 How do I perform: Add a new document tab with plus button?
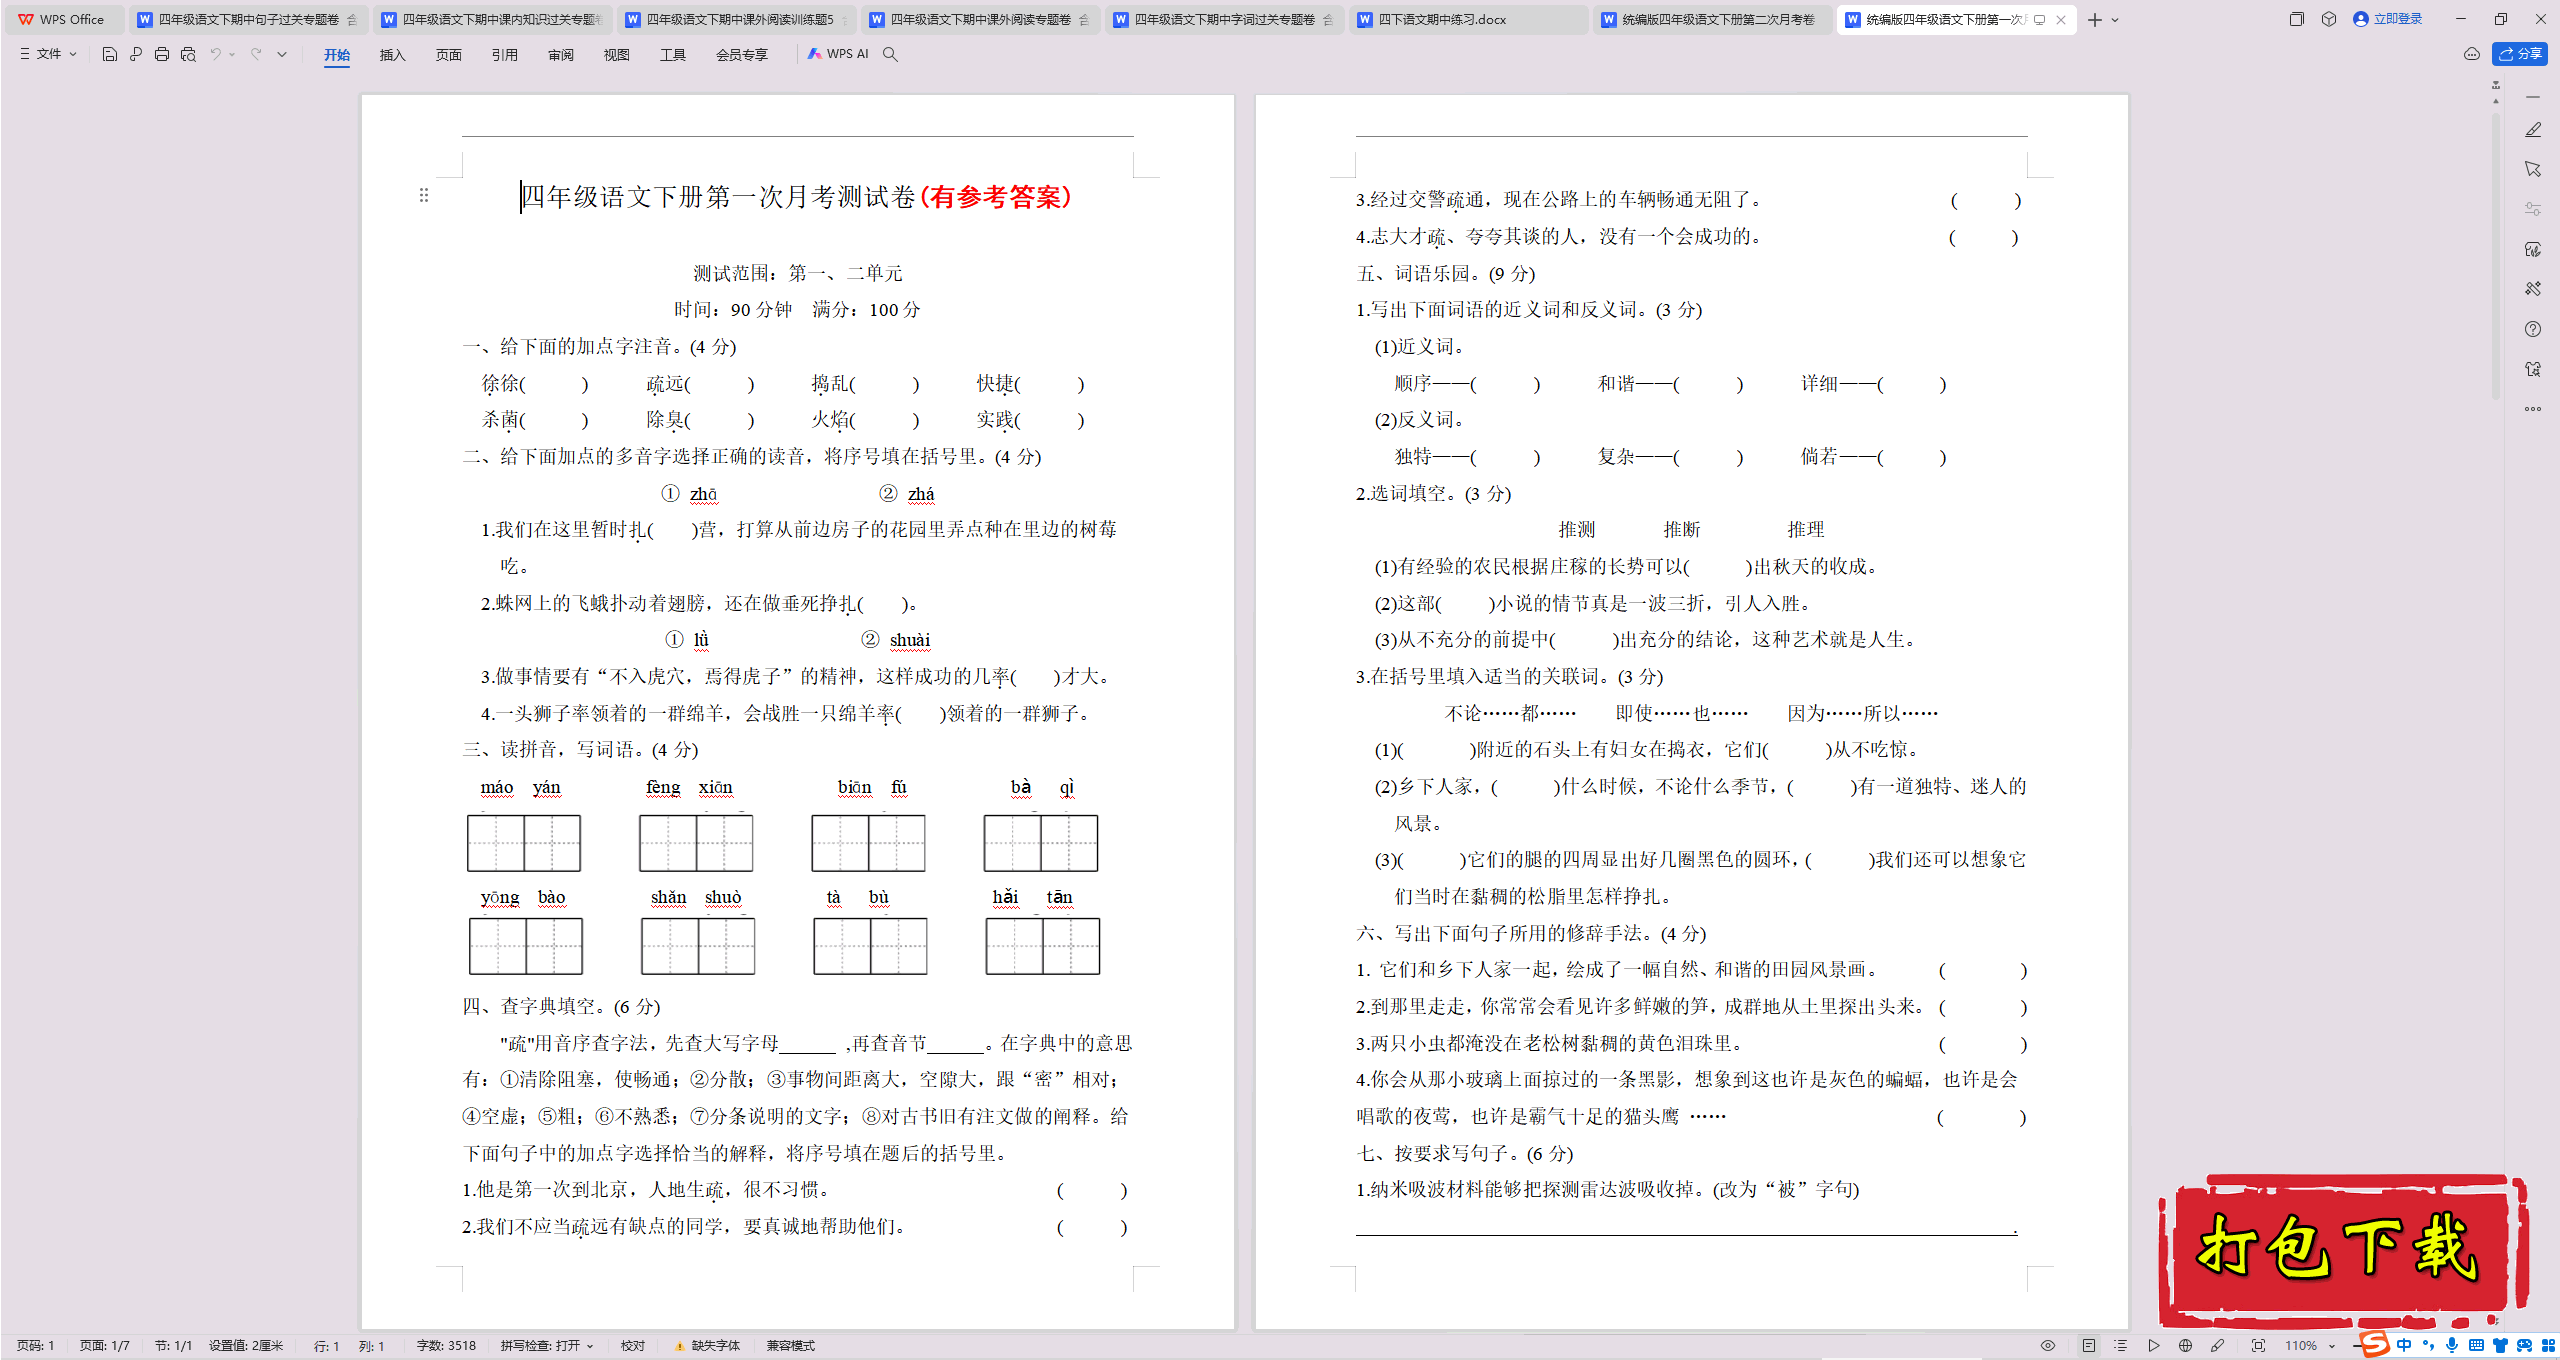[x=2095, y=20]
